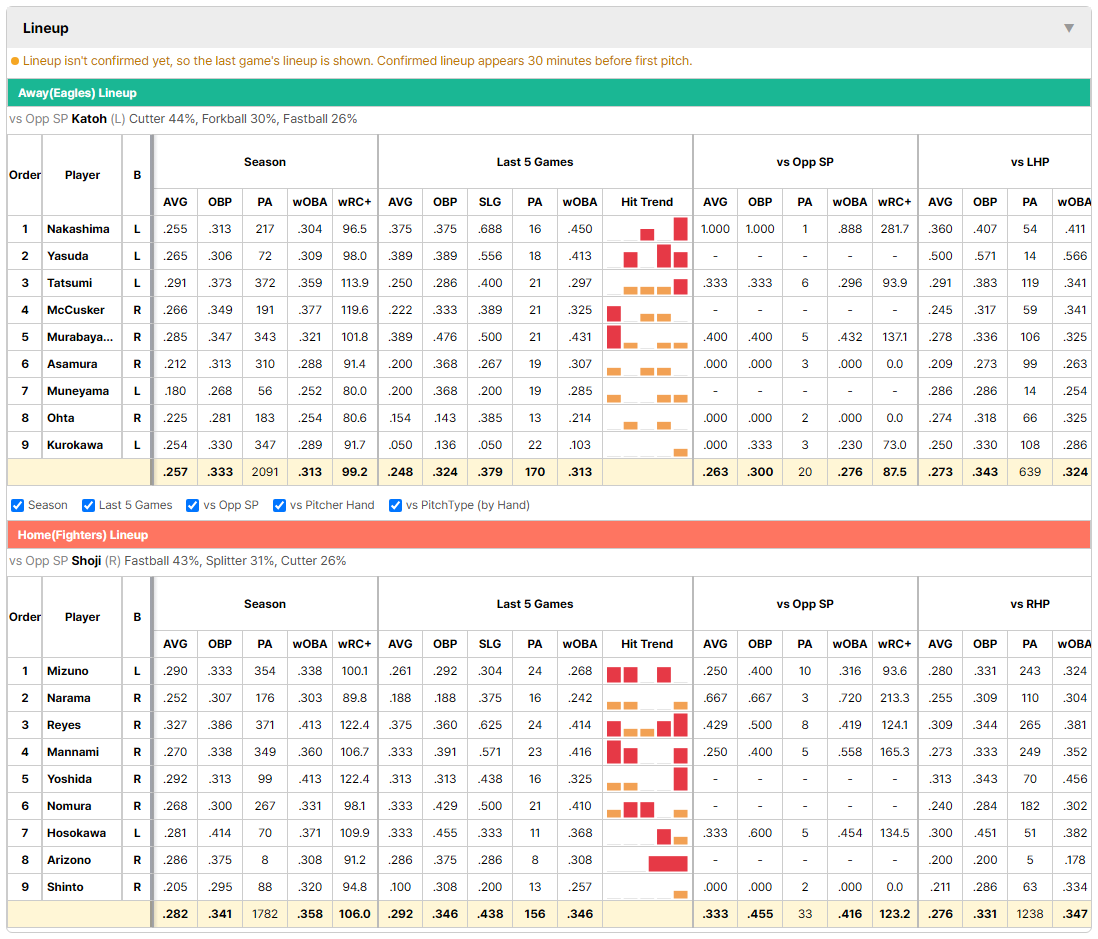Collapse the Lineup panel arrow

click(1069, 28)
